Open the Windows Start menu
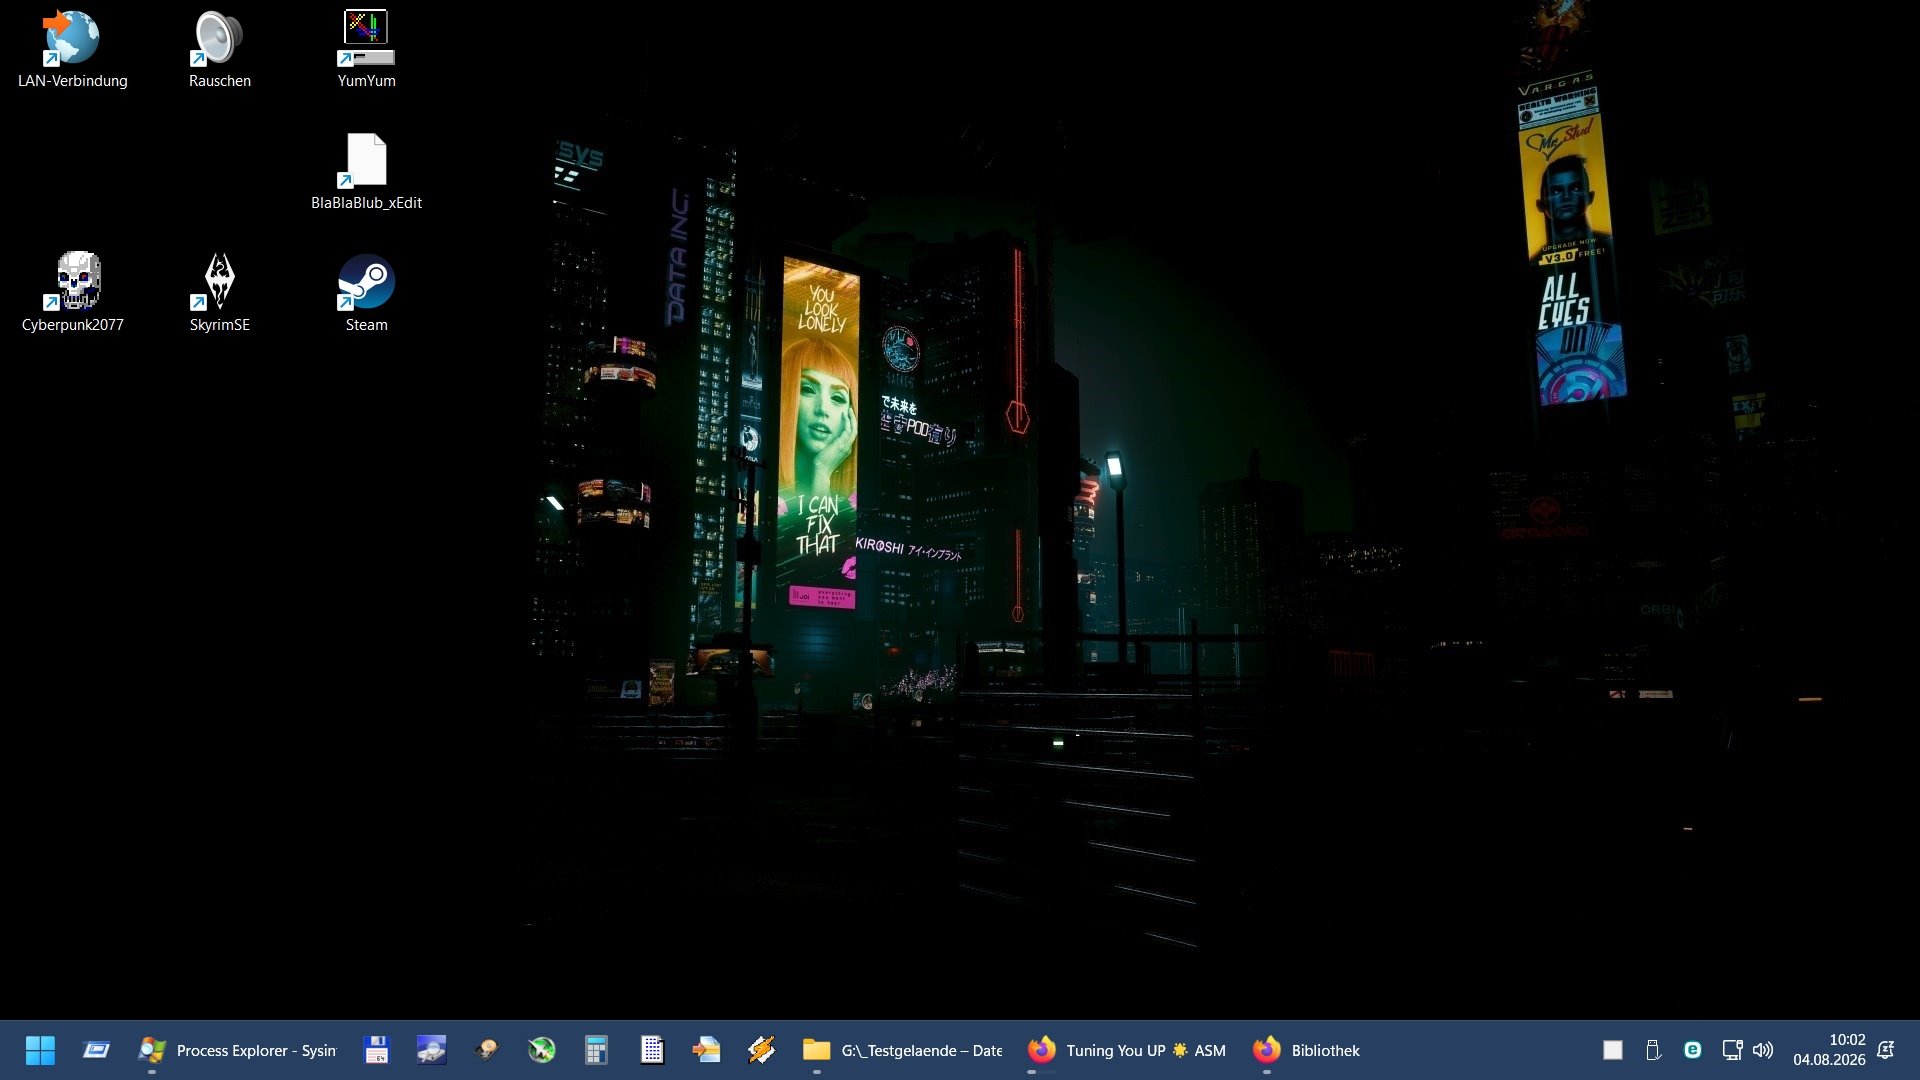Image resolution: width=1920 pixels, height=1080 pixels. click(x=40, y=1050)
